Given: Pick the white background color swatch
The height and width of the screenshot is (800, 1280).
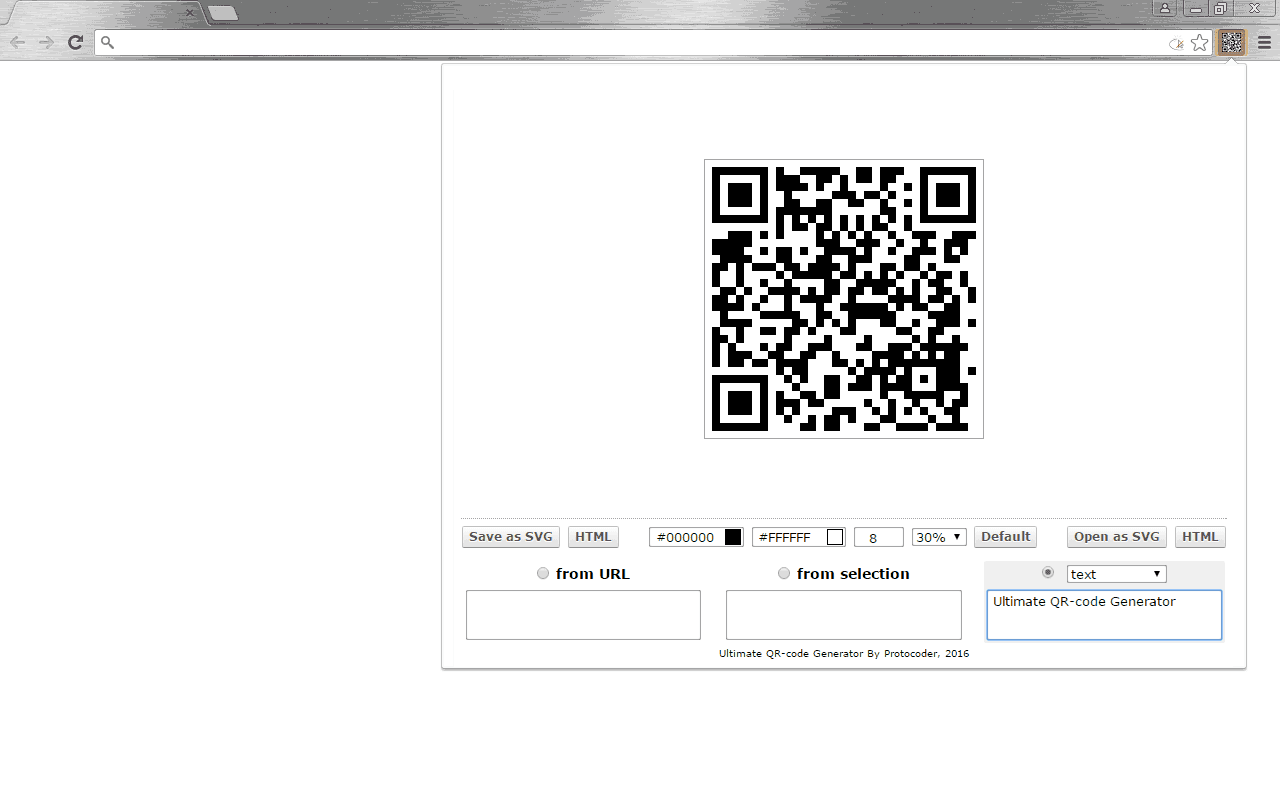Looking at the screenshot, I should point(835,537).
